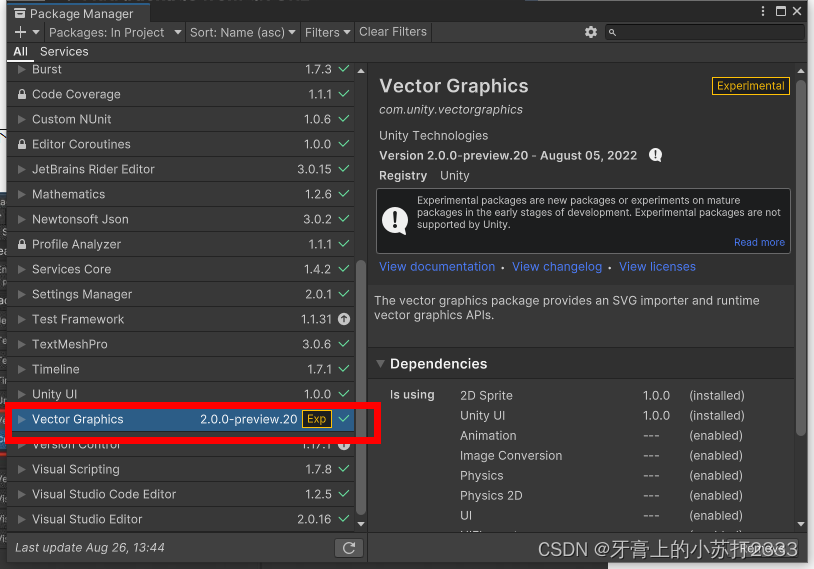Collapse the Dependencies section
The image size is (814, 569).
[x=381, y=363]
